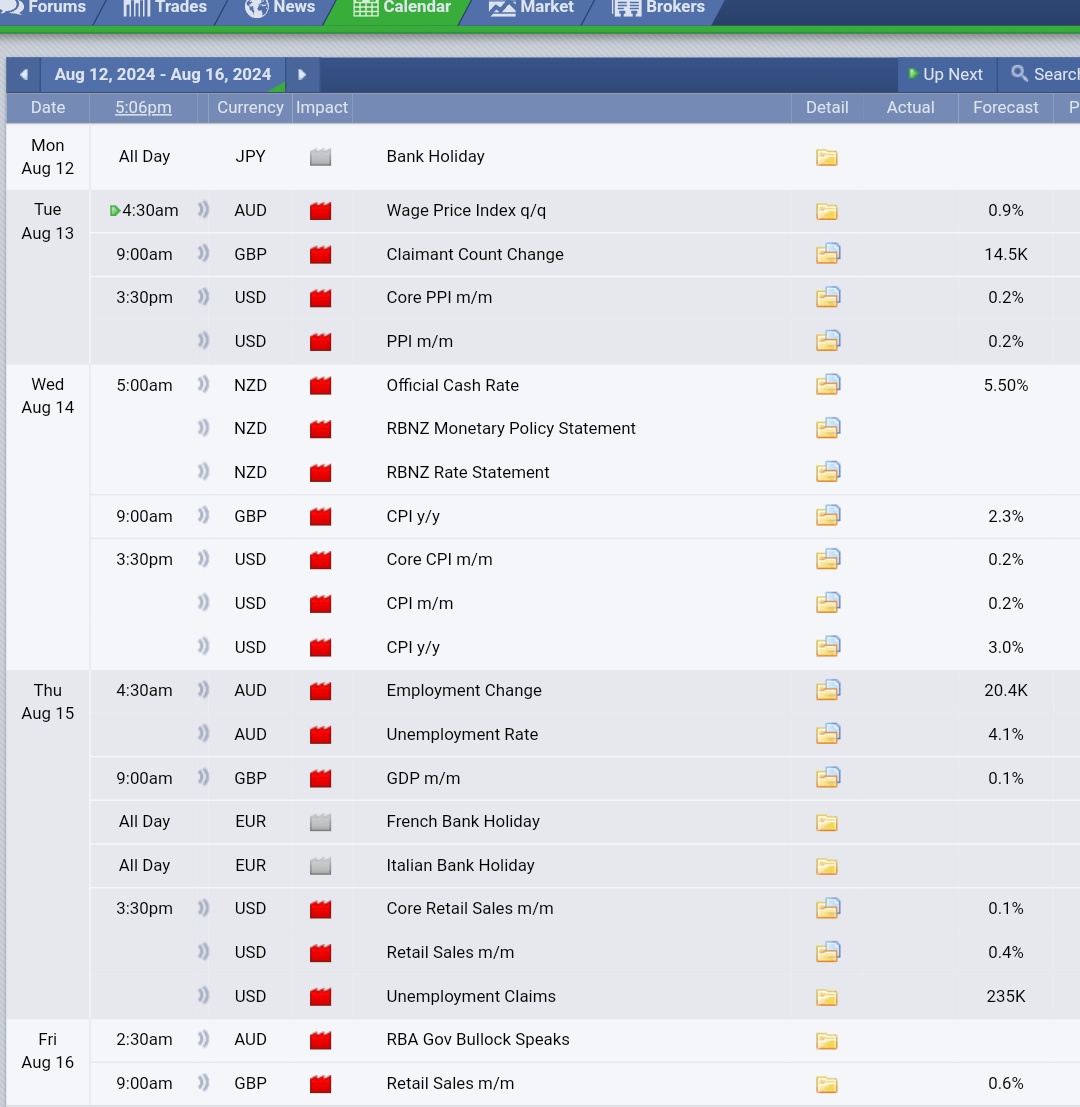Open detail folder for USD Retail Sales m/m

828,952
